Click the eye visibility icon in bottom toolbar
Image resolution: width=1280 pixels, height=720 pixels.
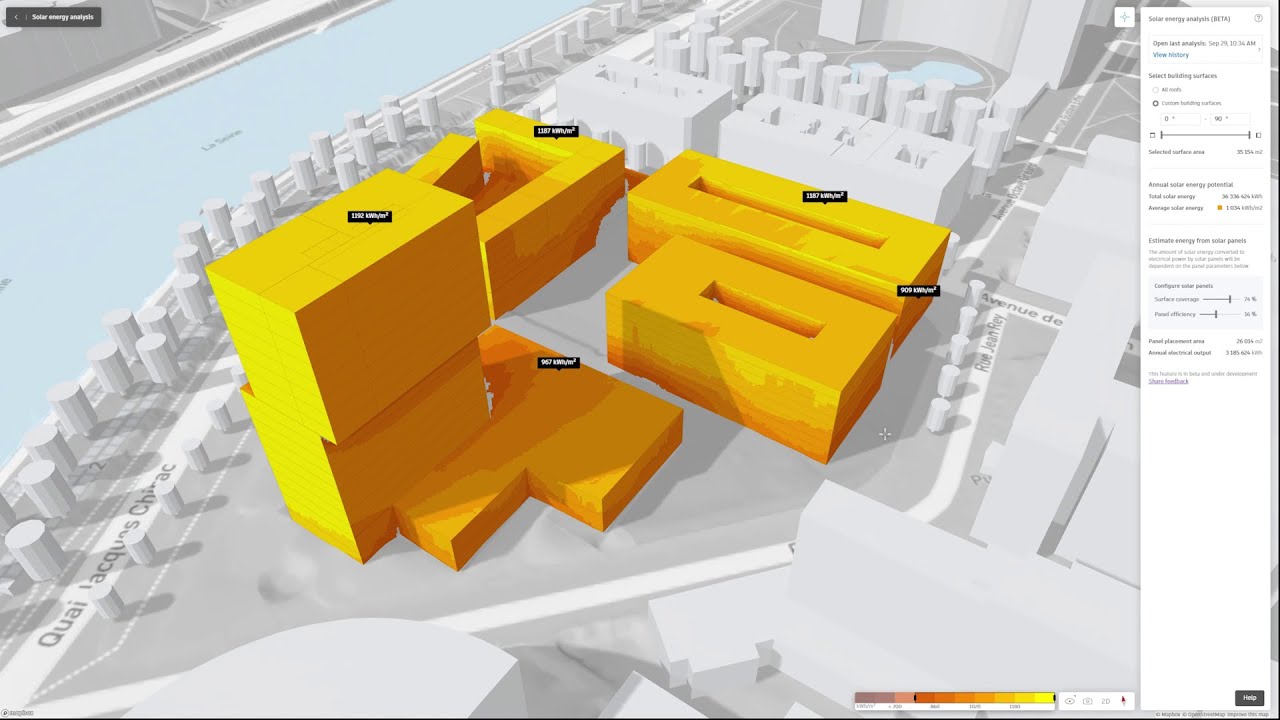click(1070, 701)
